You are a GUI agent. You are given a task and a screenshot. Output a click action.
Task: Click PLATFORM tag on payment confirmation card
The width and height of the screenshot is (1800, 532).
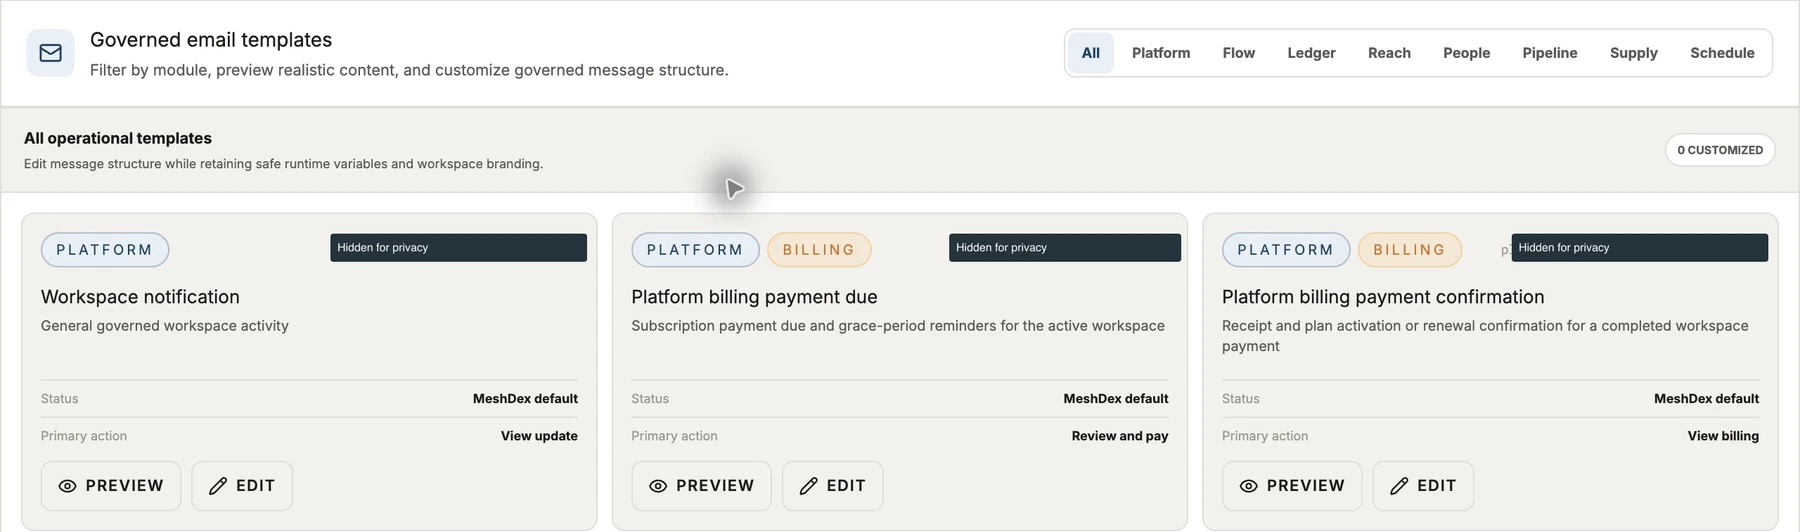click(x=1286, y=250)
